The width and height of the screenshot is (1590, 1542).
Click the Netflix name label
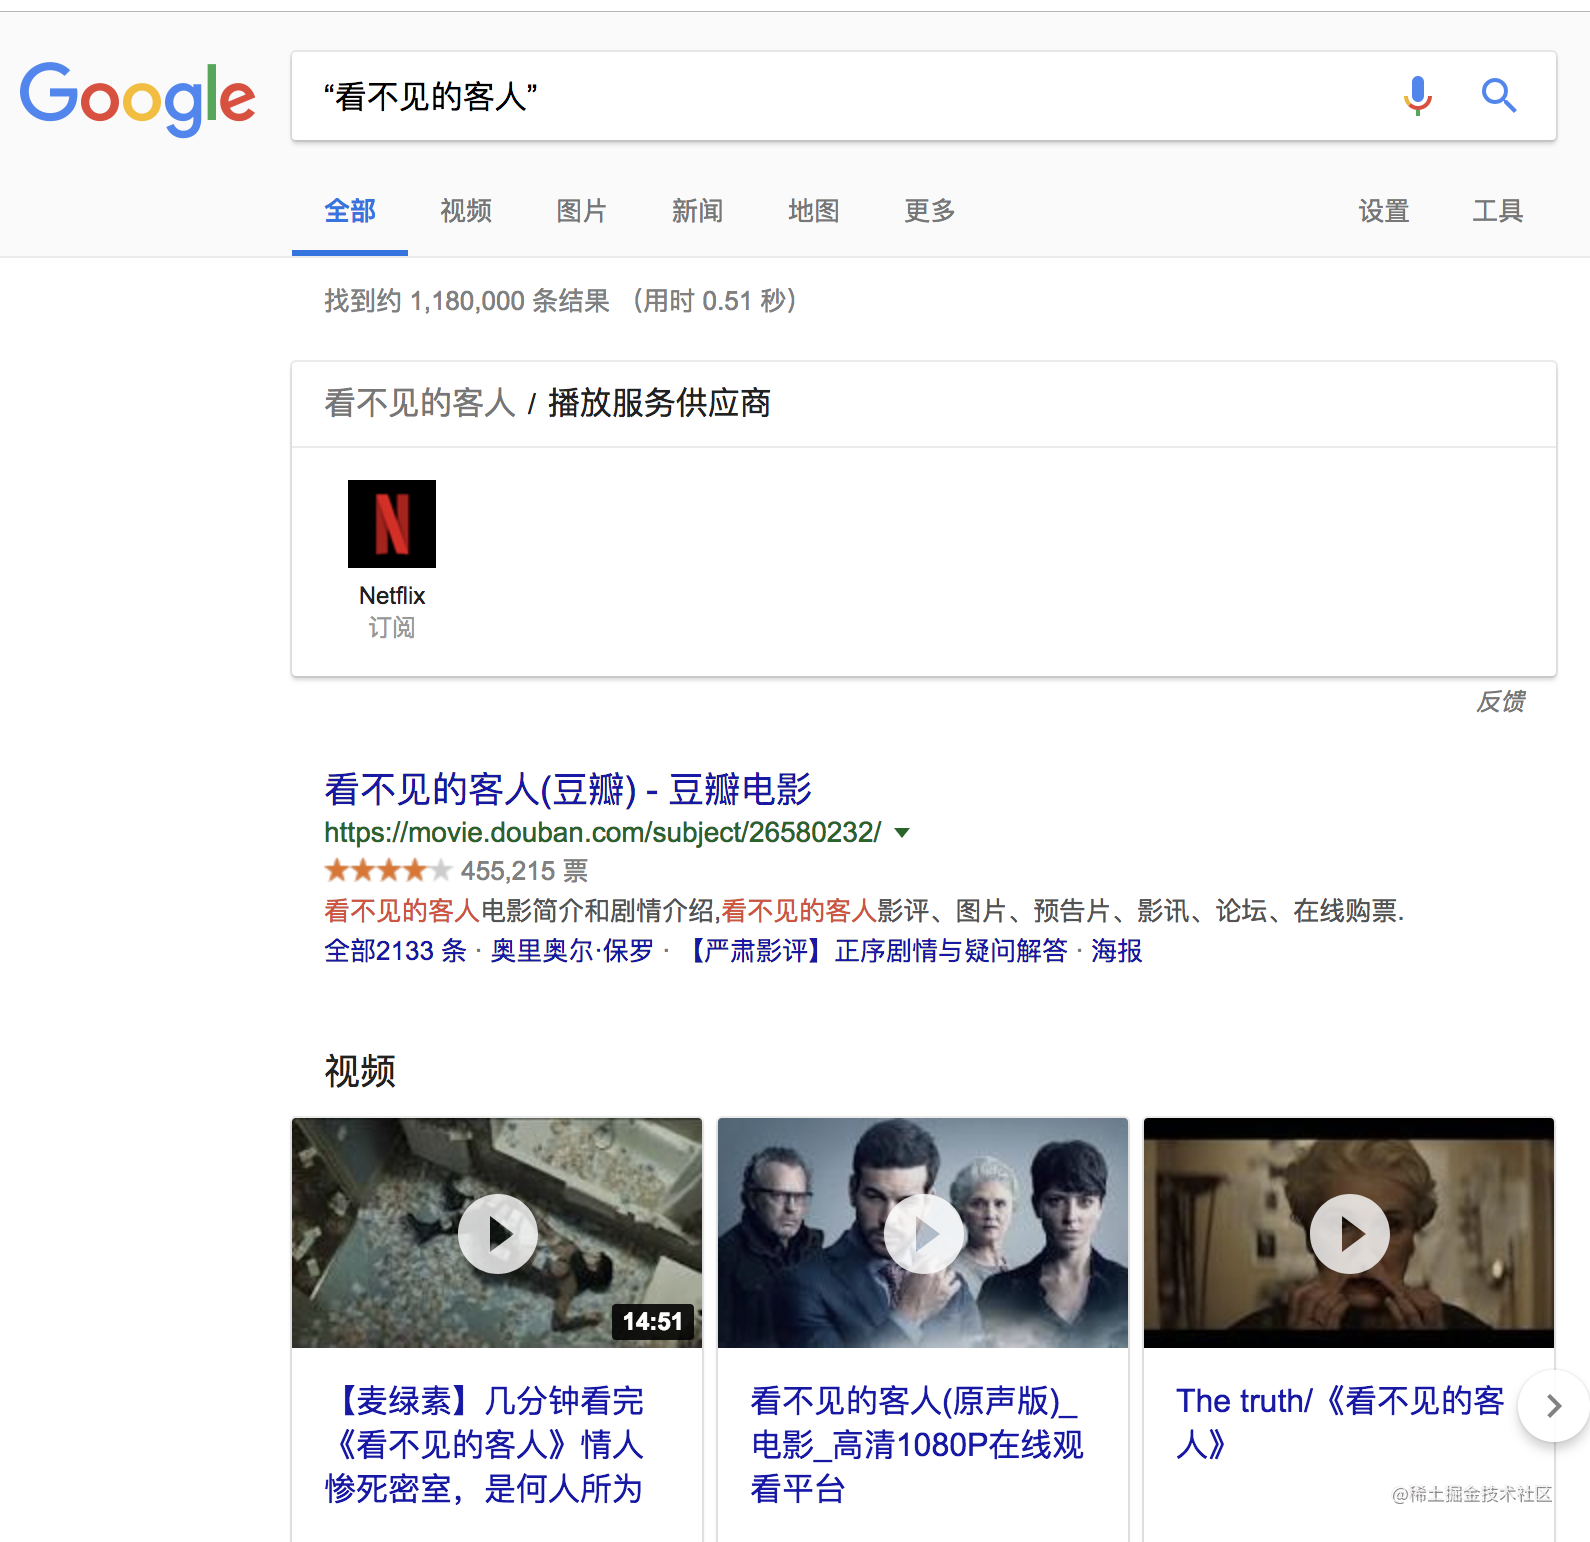point(392,596)
